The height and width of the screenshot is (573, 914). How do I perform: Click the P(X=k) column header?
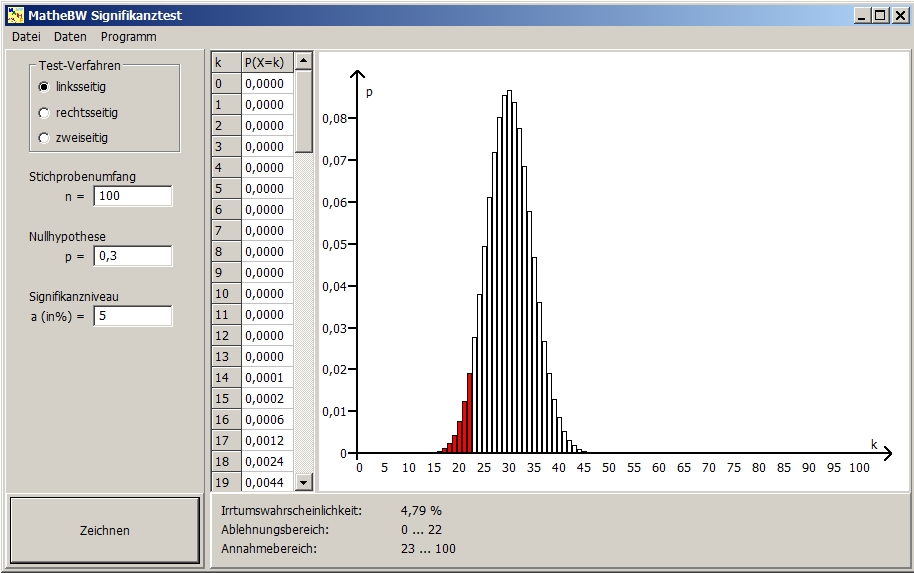268,62
